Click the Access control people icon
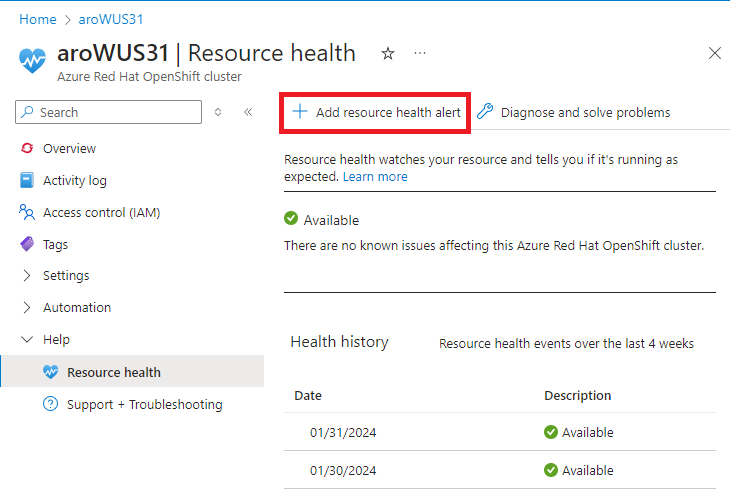 27,212
